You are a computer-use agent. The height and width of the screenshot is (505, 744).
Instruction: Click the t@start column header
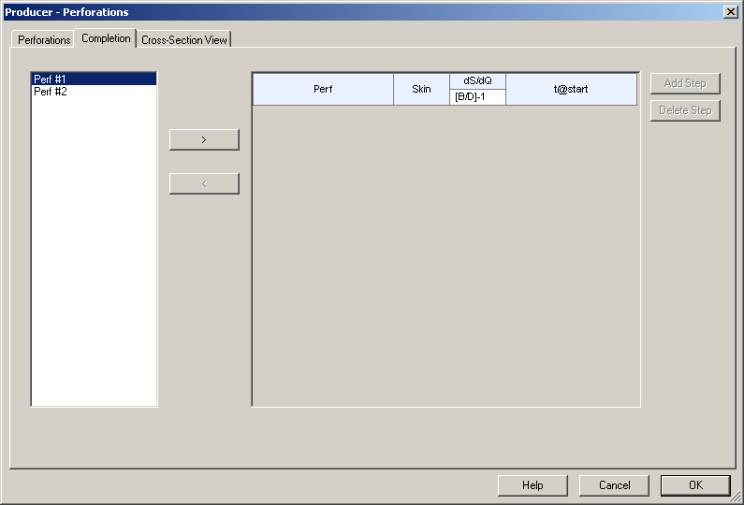pos(571,89)
